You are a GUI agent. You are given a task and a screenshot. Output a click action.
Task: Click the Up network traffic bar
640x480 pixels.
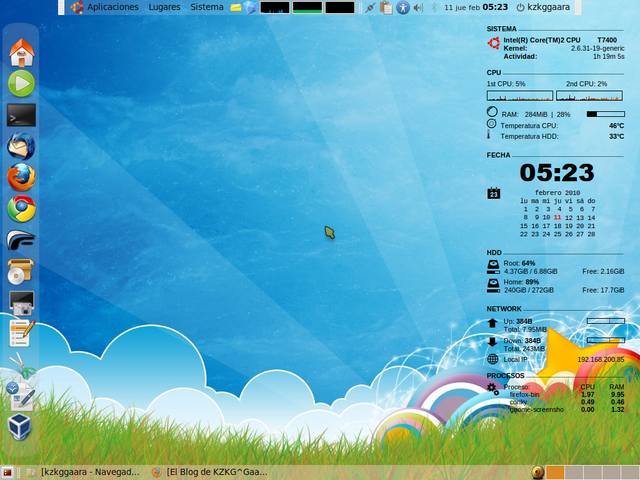click(606, 321)
